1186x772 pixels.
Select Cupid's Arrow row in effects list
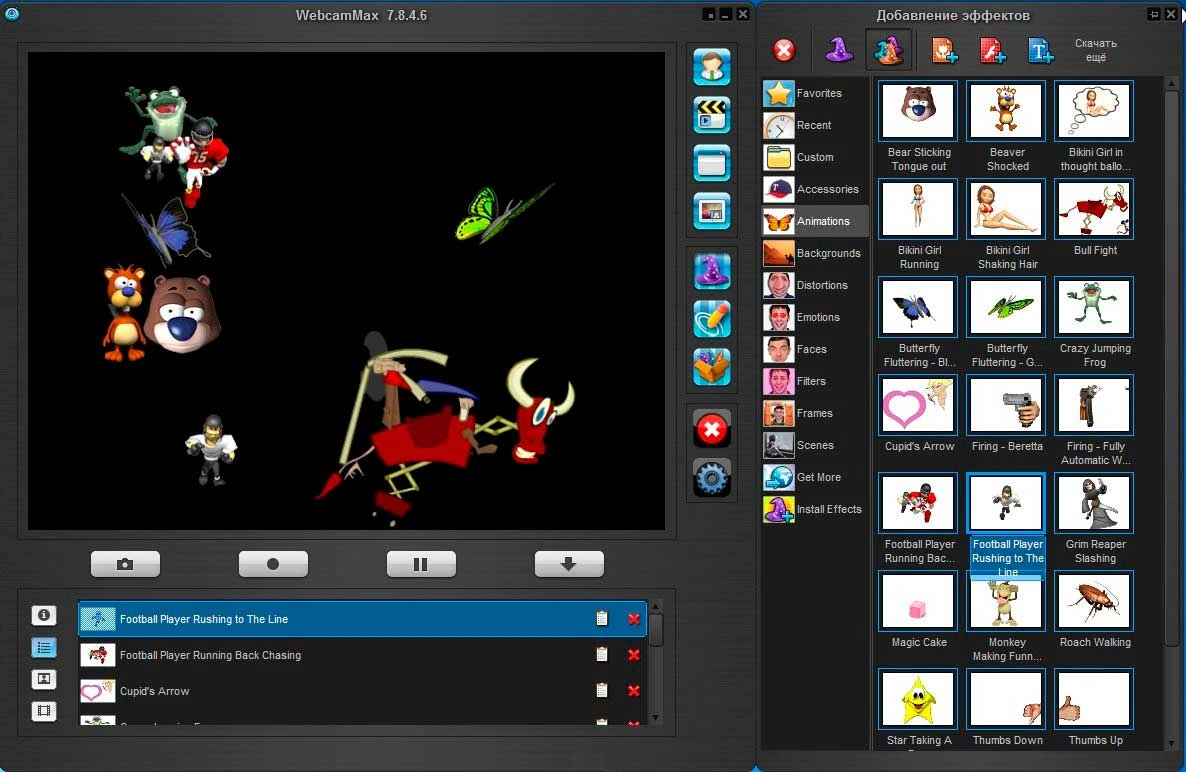click(362, 691)
